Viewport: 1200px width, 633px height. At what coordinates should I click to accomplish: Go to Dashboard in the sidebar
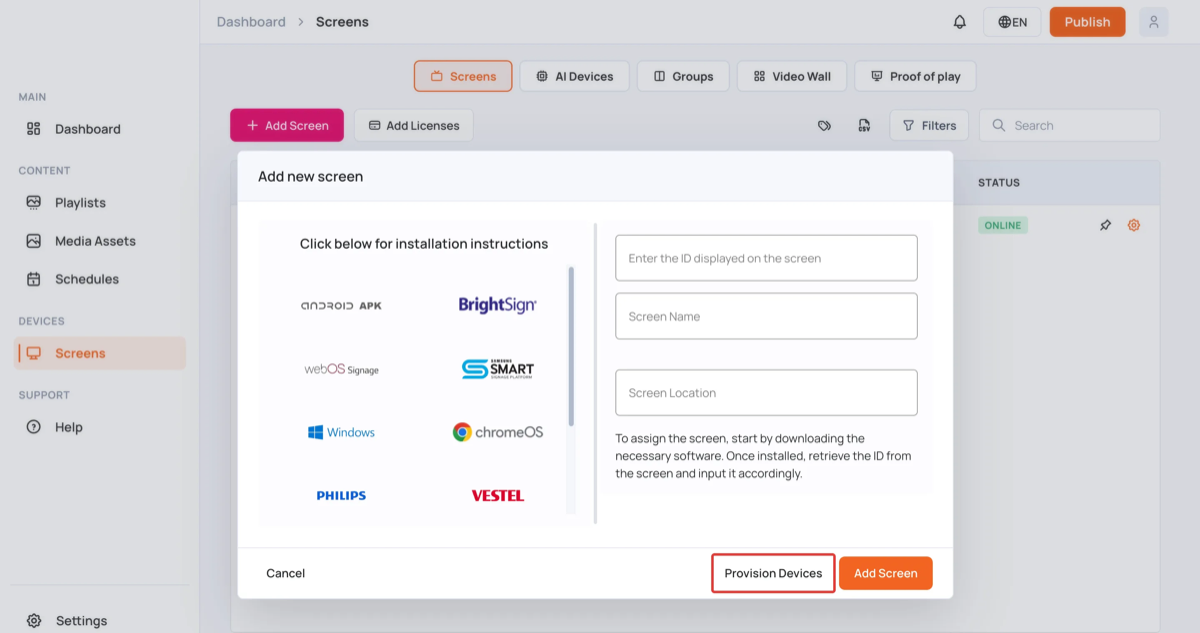click(99, 129)
